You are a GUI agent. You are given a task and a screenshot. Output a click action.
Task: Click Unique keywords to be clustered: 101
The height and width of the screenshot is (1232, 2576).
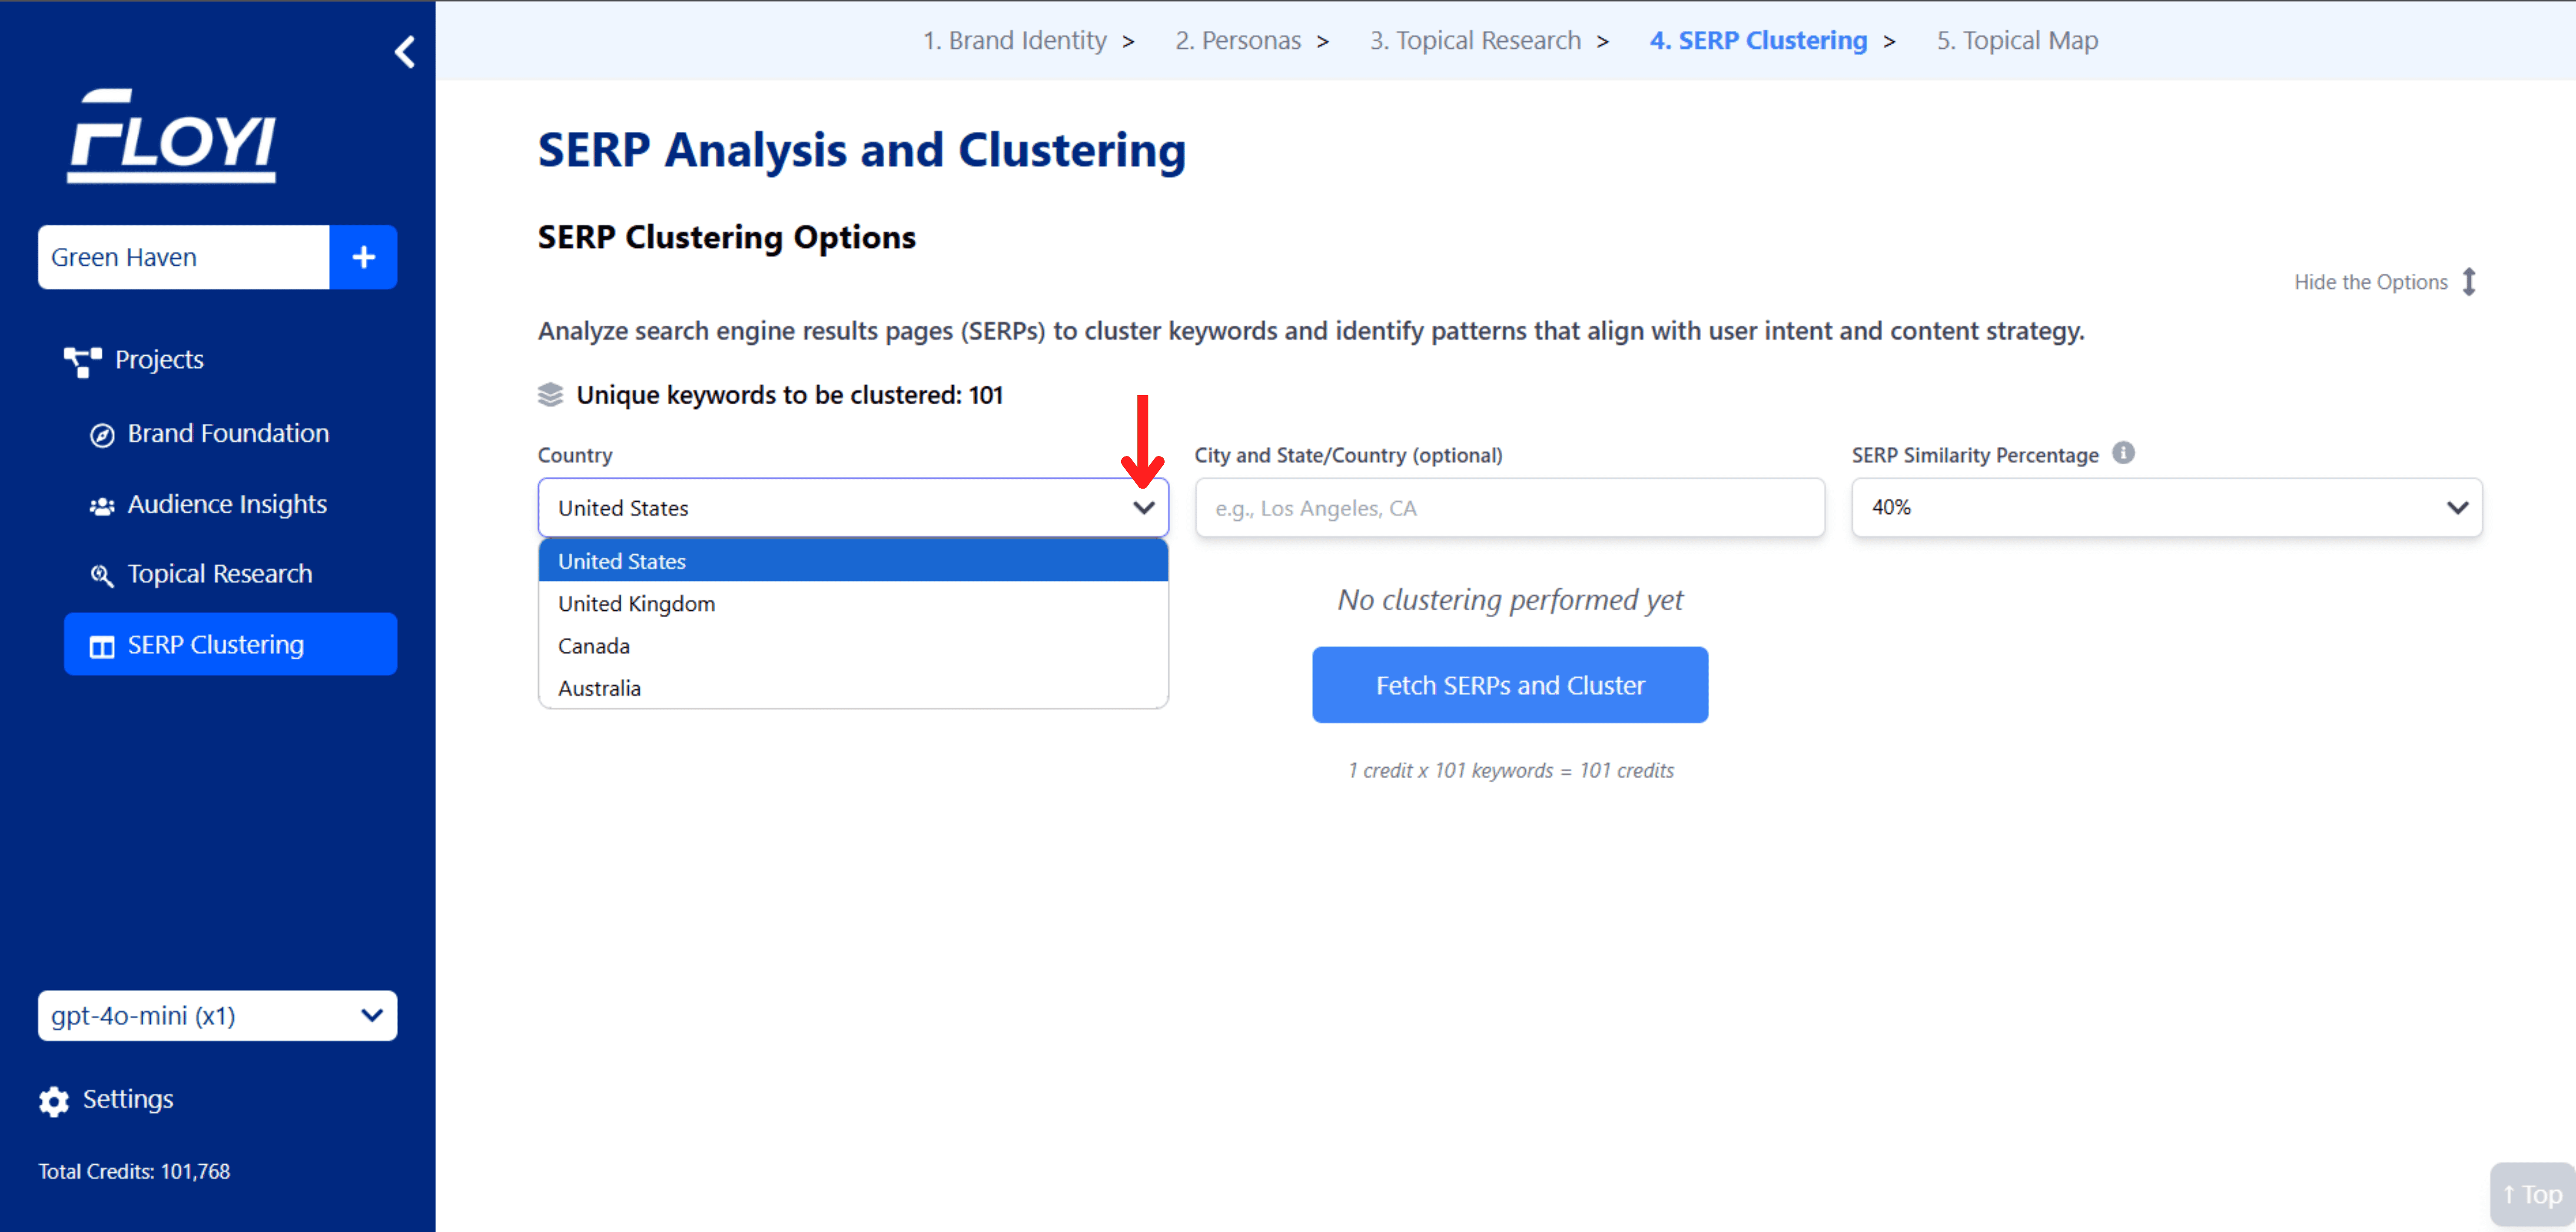[789, 395]
